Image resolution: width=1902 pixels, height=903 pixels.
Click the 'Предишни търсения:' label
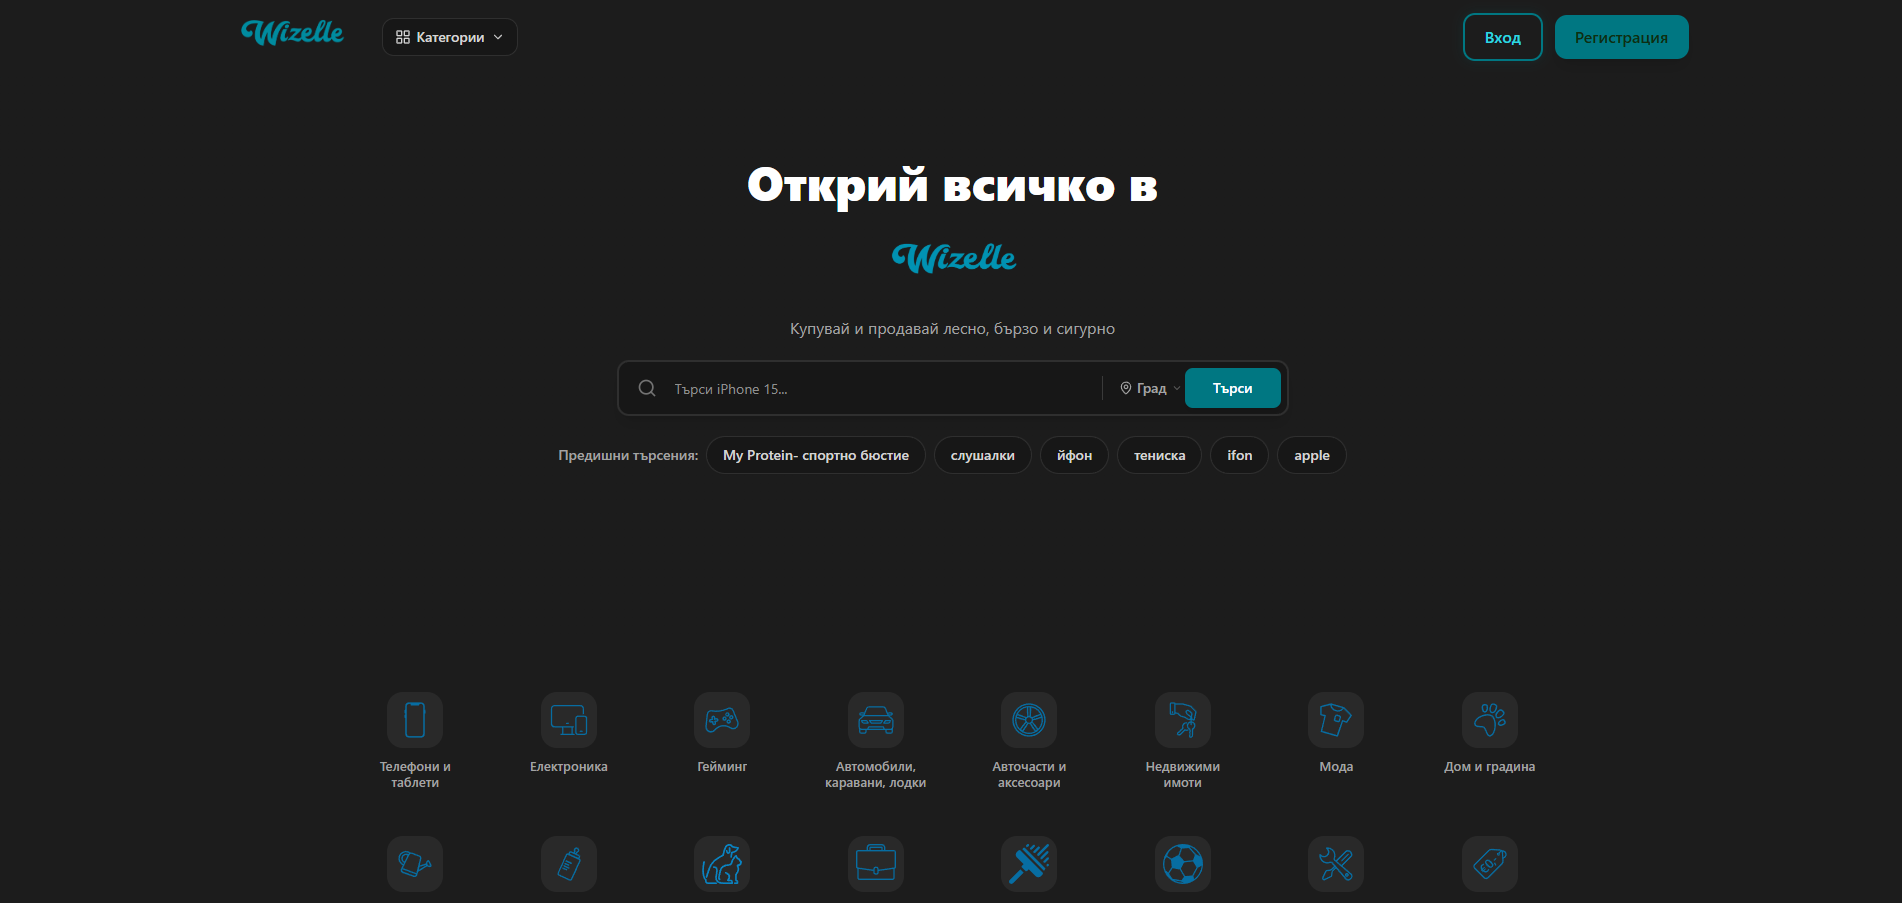point(628,455)
